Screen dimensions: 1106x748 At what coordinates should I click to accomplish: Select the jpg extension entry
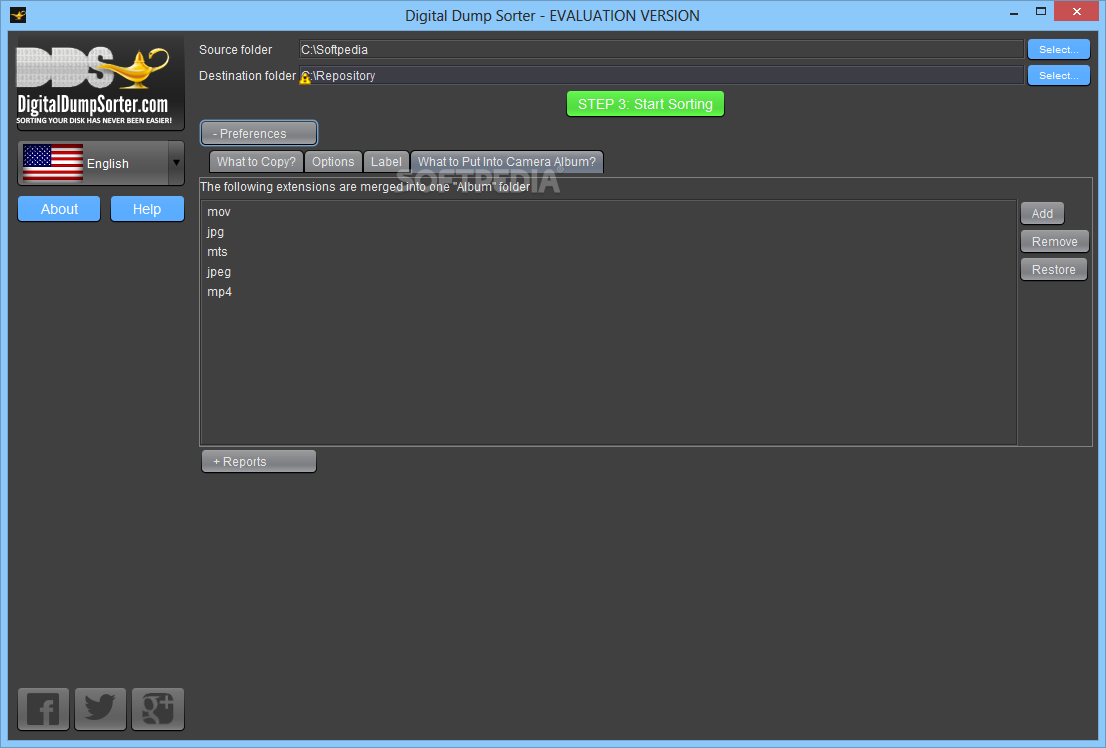pos(608,231)
